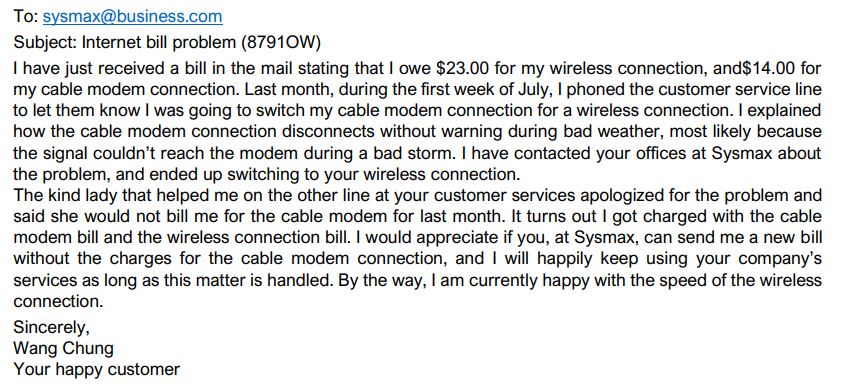Click the "To:" label
The width and height of the screenshot is (854, 390).
26,17
